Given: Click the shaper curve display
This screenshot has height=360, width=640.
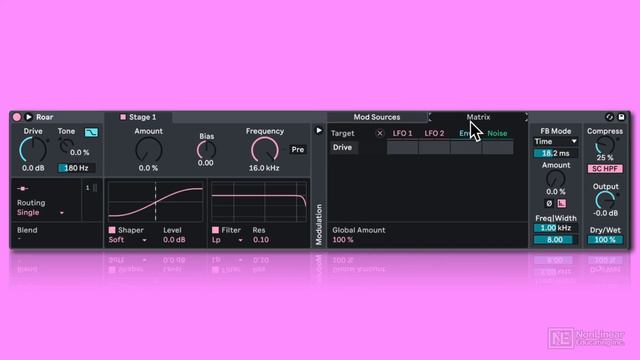Looking at the screenshot, I should 156,202.
